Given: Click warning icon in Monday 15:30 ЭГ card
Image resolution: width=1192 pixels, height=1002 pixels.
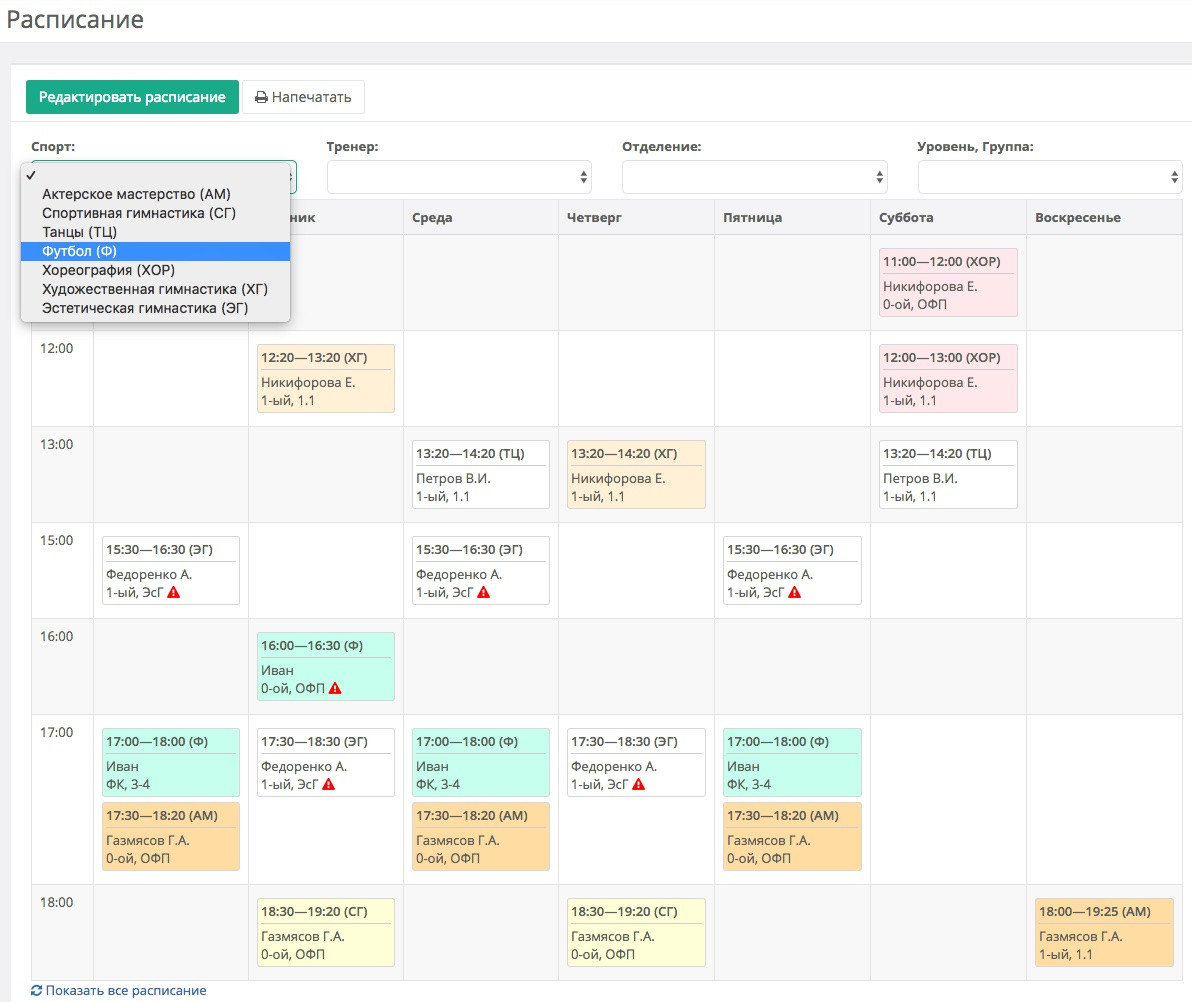Looking at the screenshot, I should pos(173,592).
